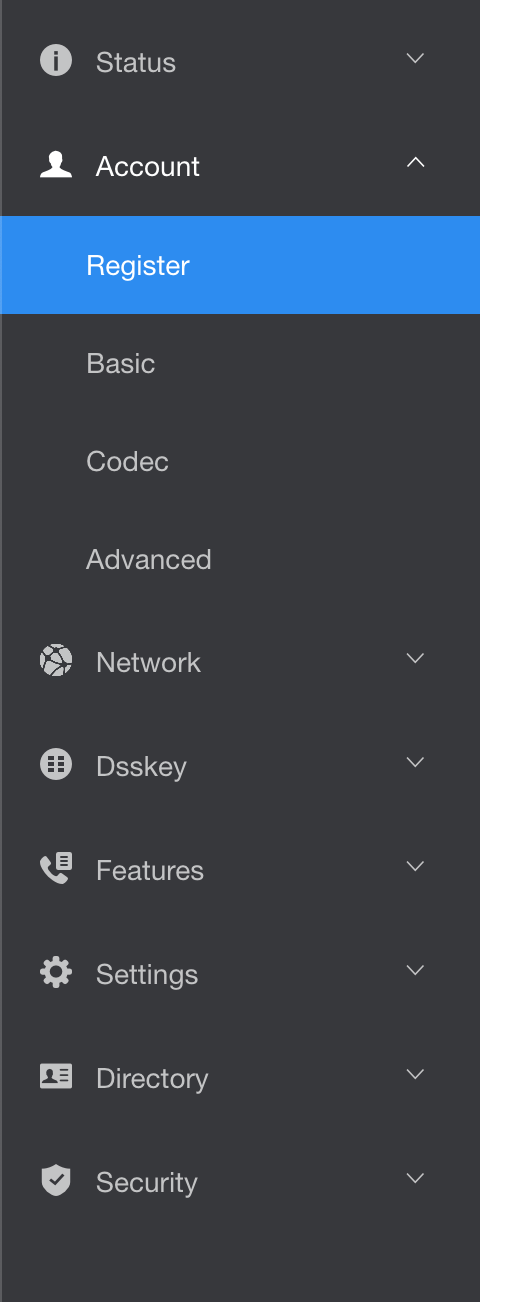Screen dimensions: 526x1302
Task: Click the Directory contact card icon
Action: tap(55, 1076)
